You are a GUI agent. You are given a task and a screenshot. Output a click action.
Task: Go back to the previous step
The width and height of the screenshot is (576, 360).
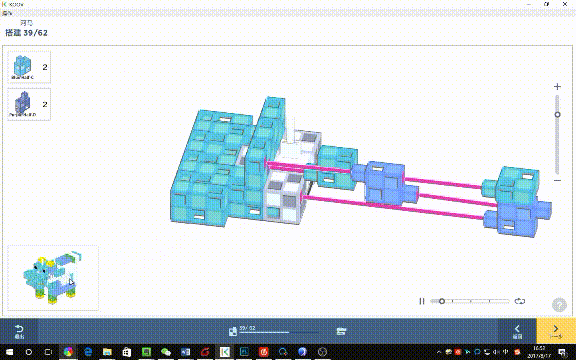tap(517, 331)
